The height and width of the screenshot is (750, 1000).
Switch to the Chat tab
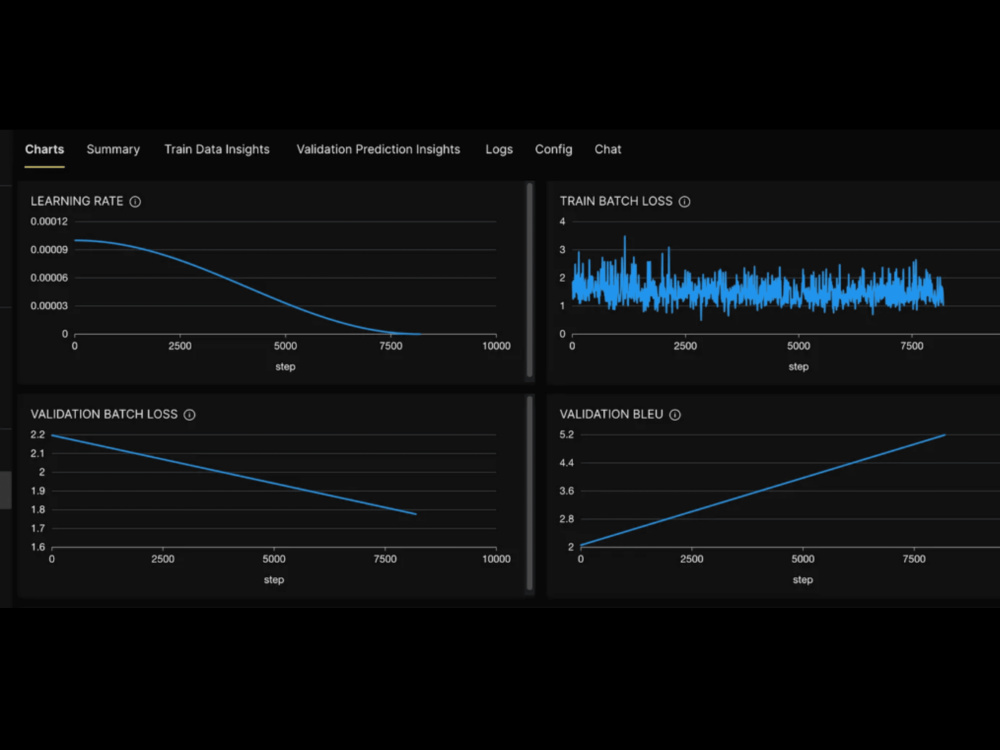pos(608,149)
